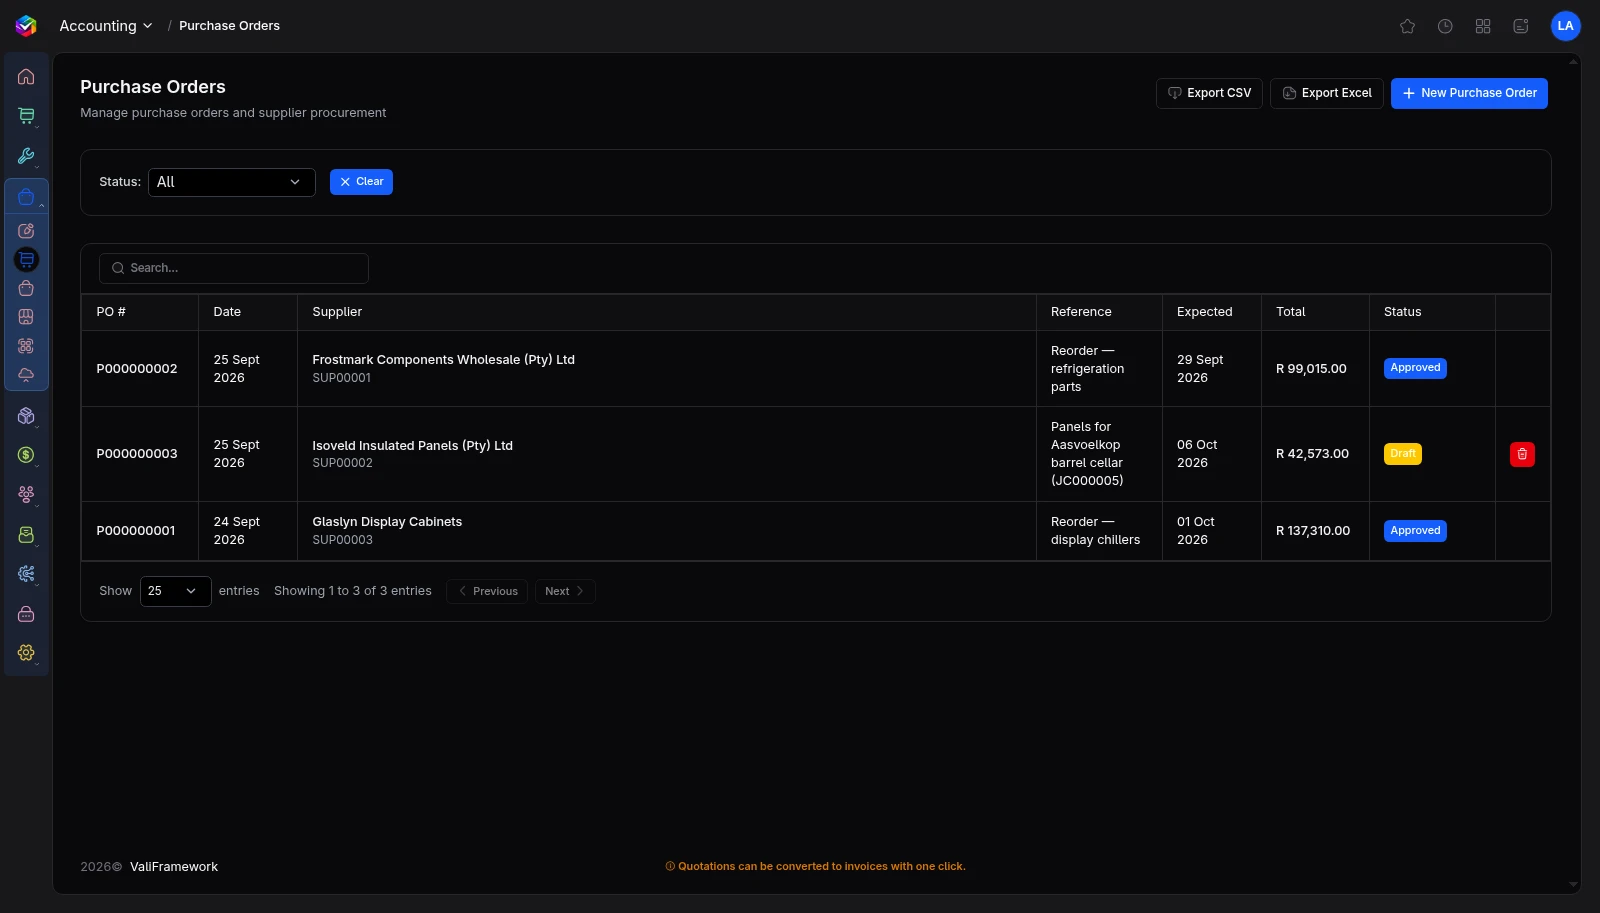Click the application logo in top-left

click(x=26, y=26)
